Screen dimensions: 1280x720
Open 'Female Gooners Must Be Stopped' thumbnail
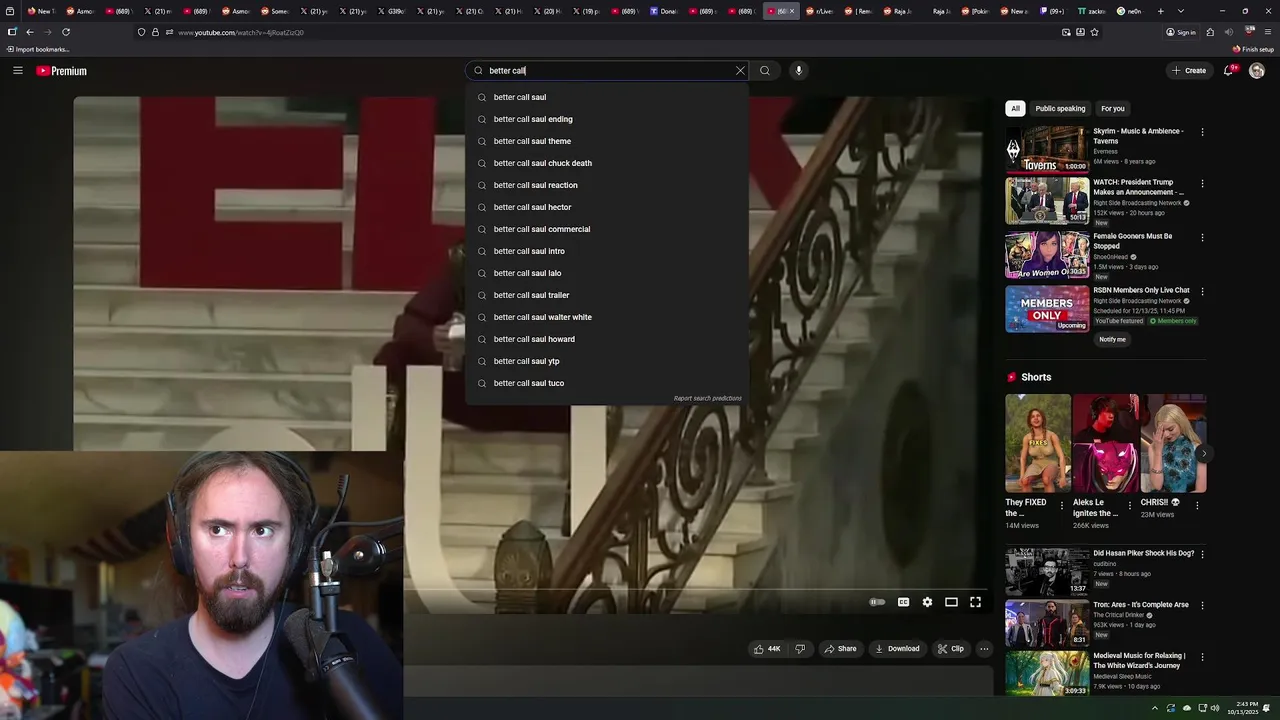[1047, 255]
